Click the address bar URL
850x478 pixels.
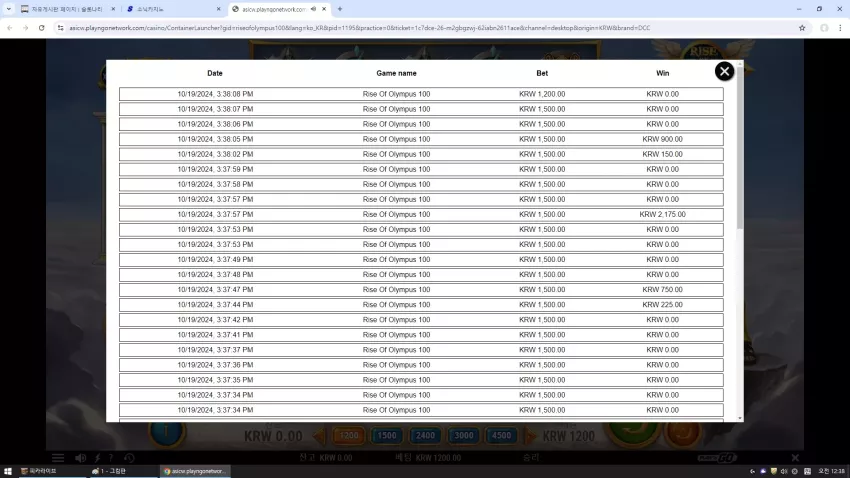359,28
